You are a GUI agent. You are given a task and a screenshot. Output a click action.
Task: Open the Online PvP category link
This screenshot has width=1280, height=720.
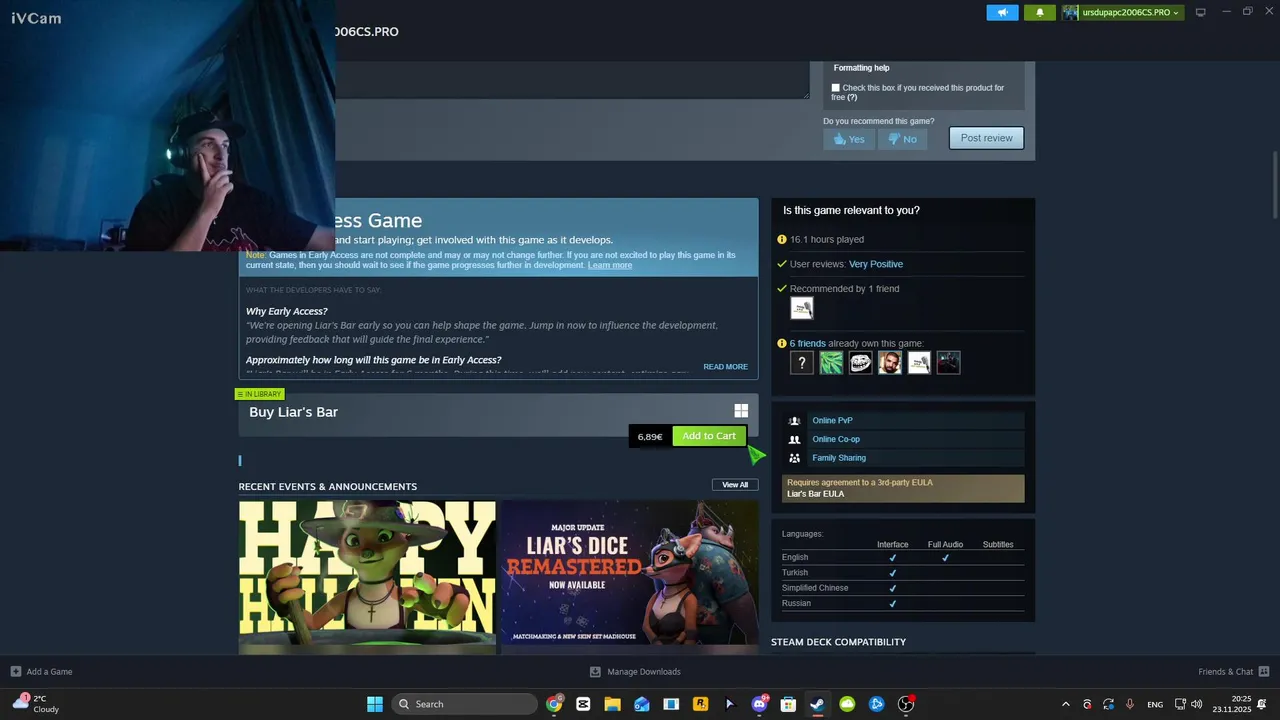click(832, 421)
